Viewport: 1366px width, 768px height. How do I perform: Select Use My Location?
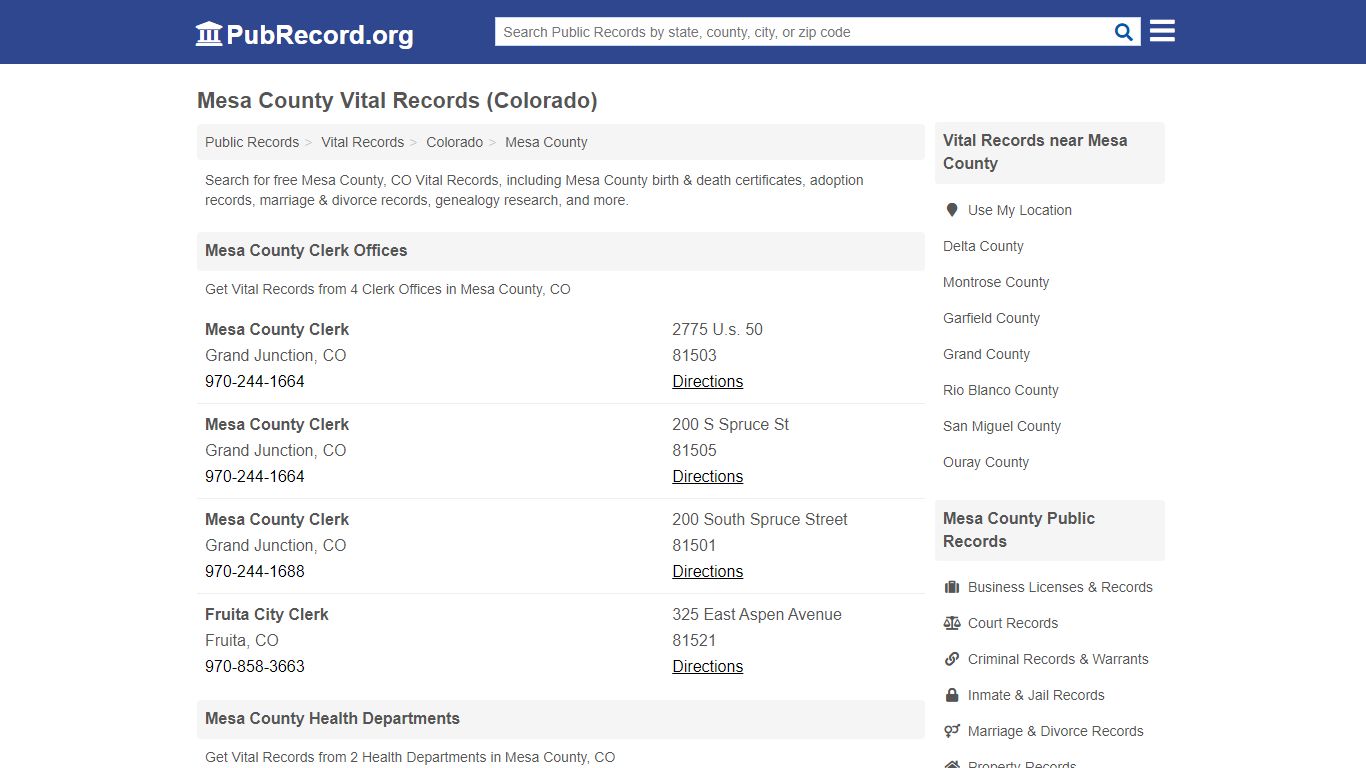(1019, 210)
